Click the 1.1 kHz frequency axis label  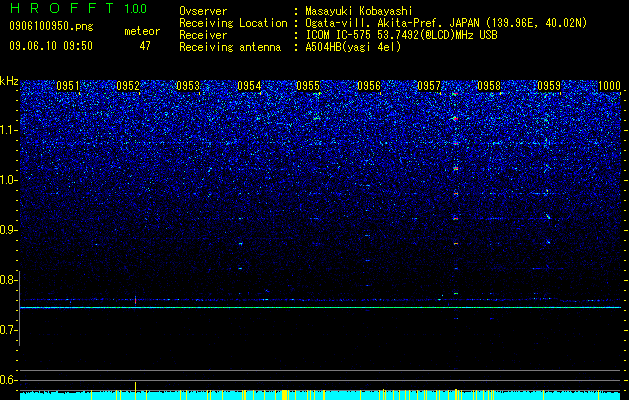tap(8, 130)
